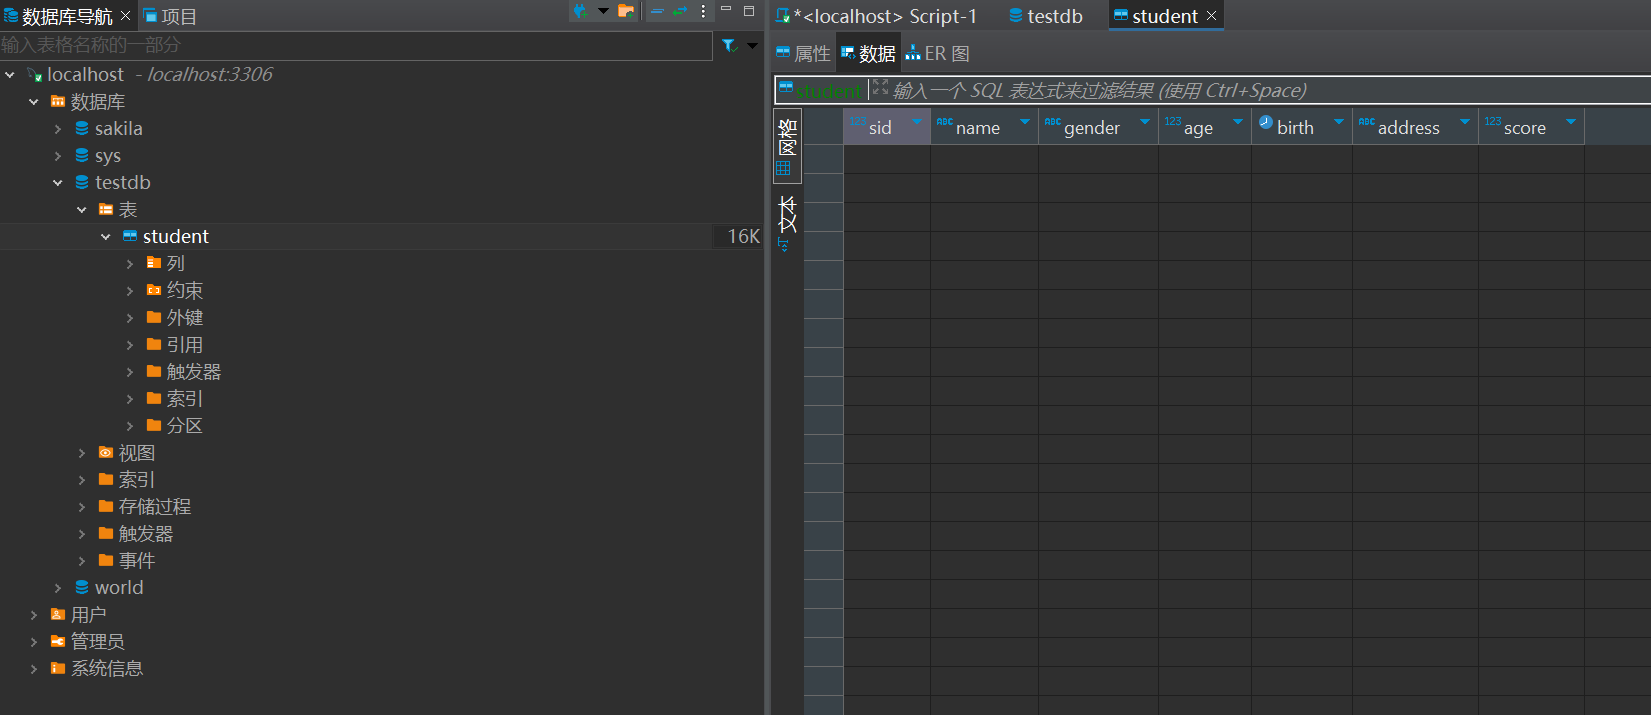Click the green student table name label
The image size is (1651, 715).
(828, 91)
